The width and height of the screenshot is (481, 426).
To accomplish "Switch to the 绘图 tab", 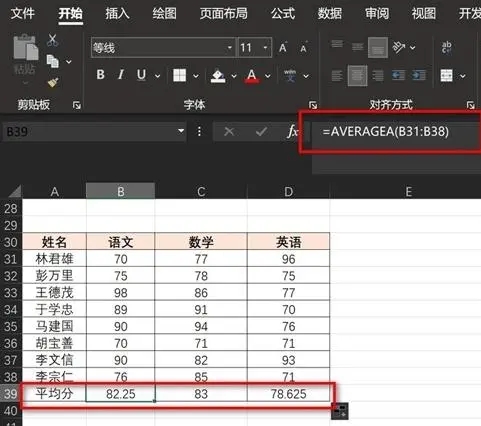I will pos(164,13).
